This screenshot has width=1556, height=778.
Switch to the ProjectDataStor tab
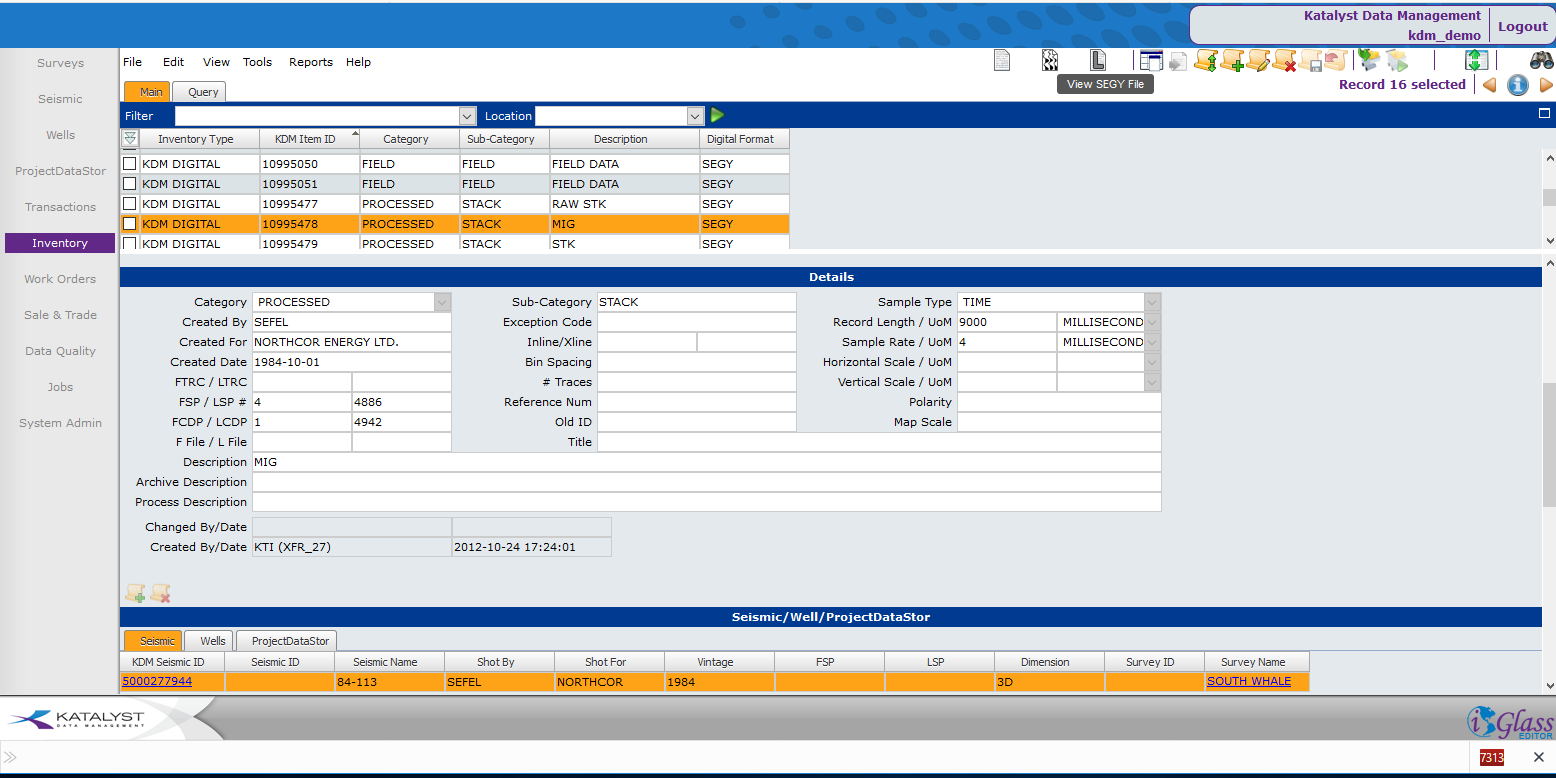287,641
